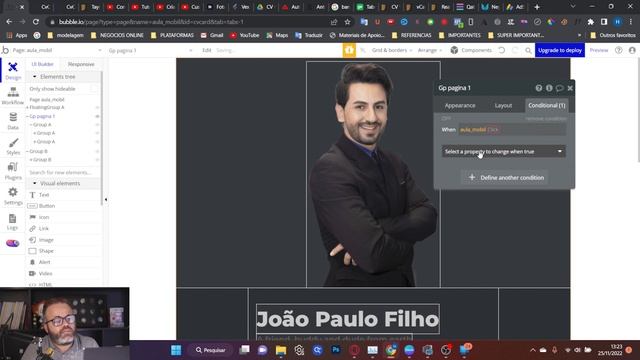
Task: Pick the Link element from the palette
Action: [63, 229]
